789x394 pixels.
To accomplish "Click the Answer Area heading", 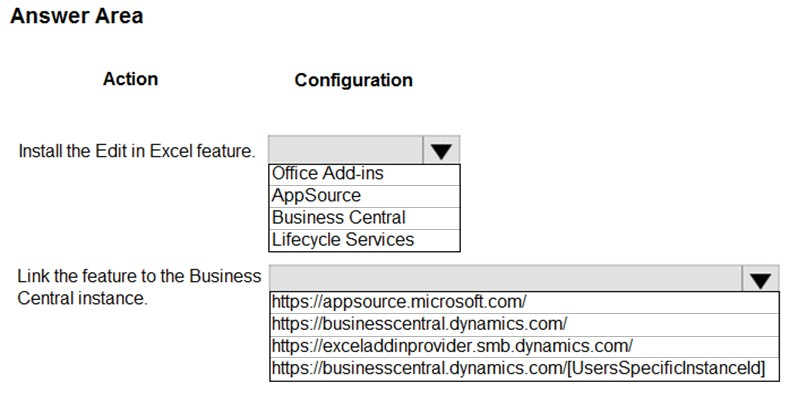I will point(76,16).
